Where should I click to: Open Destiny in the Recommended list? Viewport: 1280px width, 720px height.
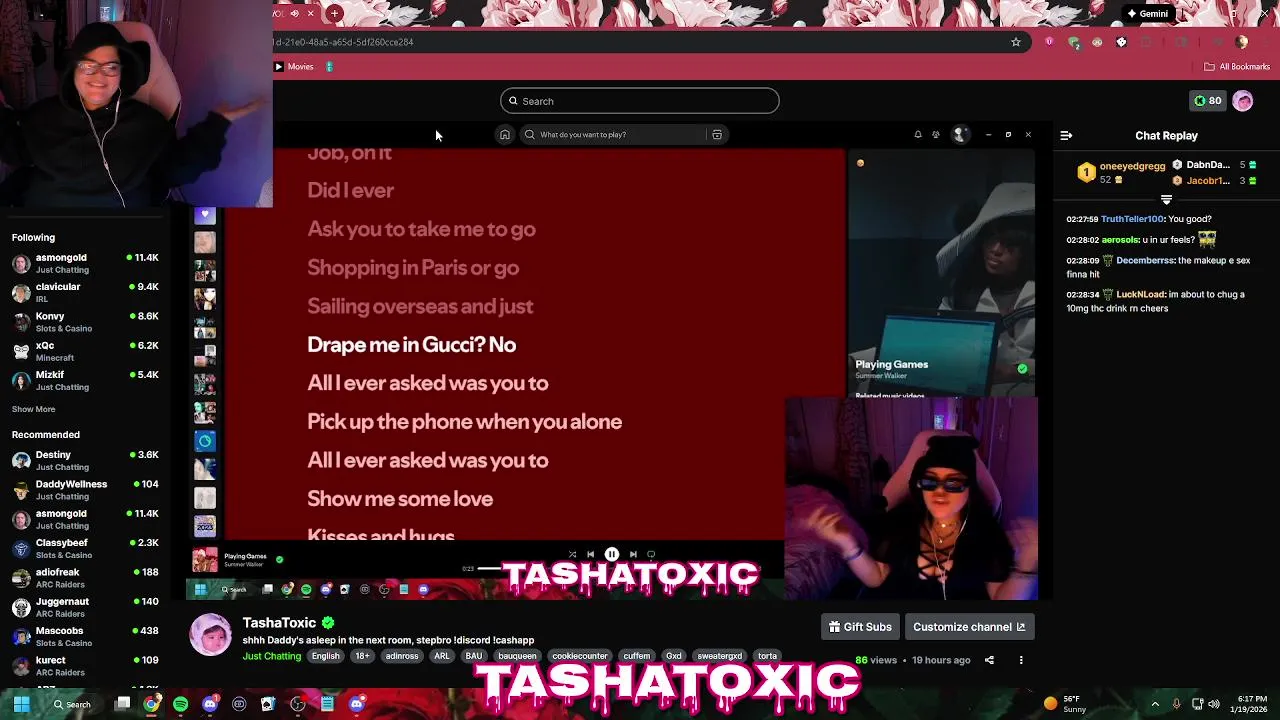point(85,460)
